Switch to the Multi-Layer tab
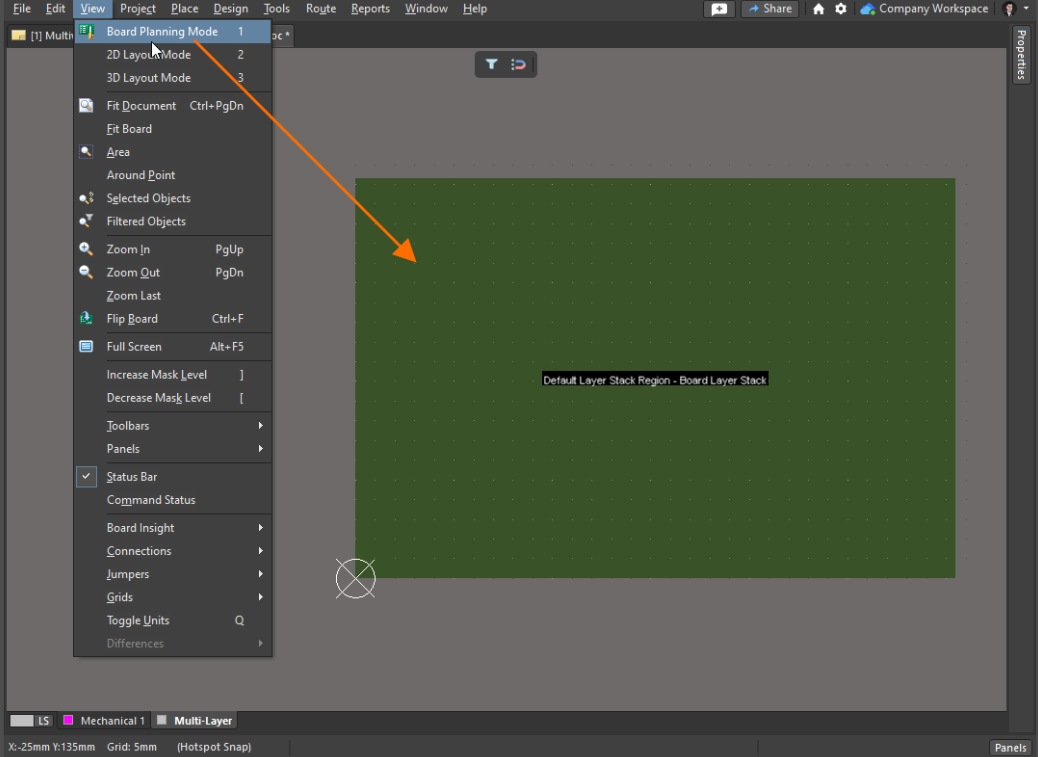Viewport: 1038px width, 757px height. click(202, 721)
